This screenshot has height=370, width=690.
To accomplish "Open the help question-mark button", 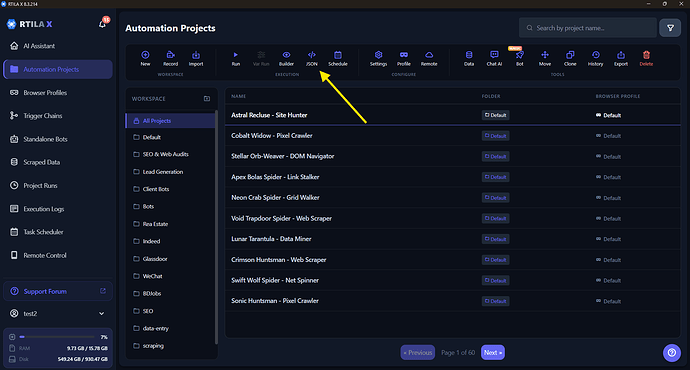I will [x=672, y=352].
